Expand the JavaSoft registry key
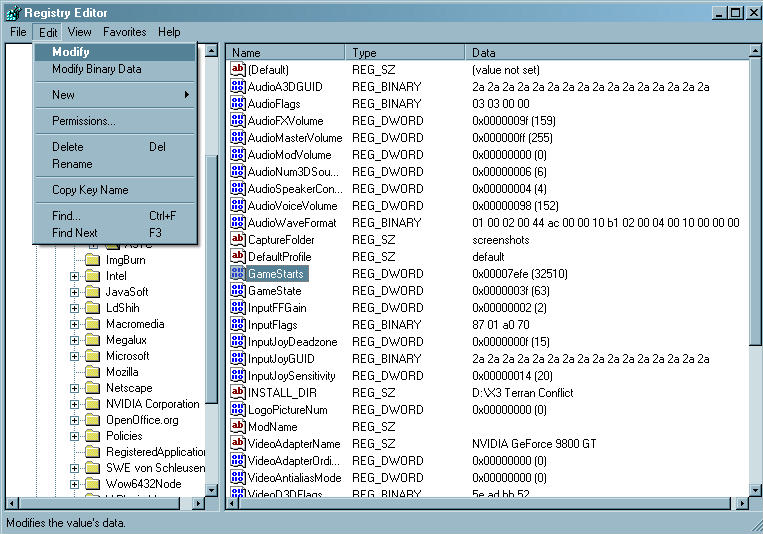This screenshot has height=534, width=763. [x=74, y=292]
